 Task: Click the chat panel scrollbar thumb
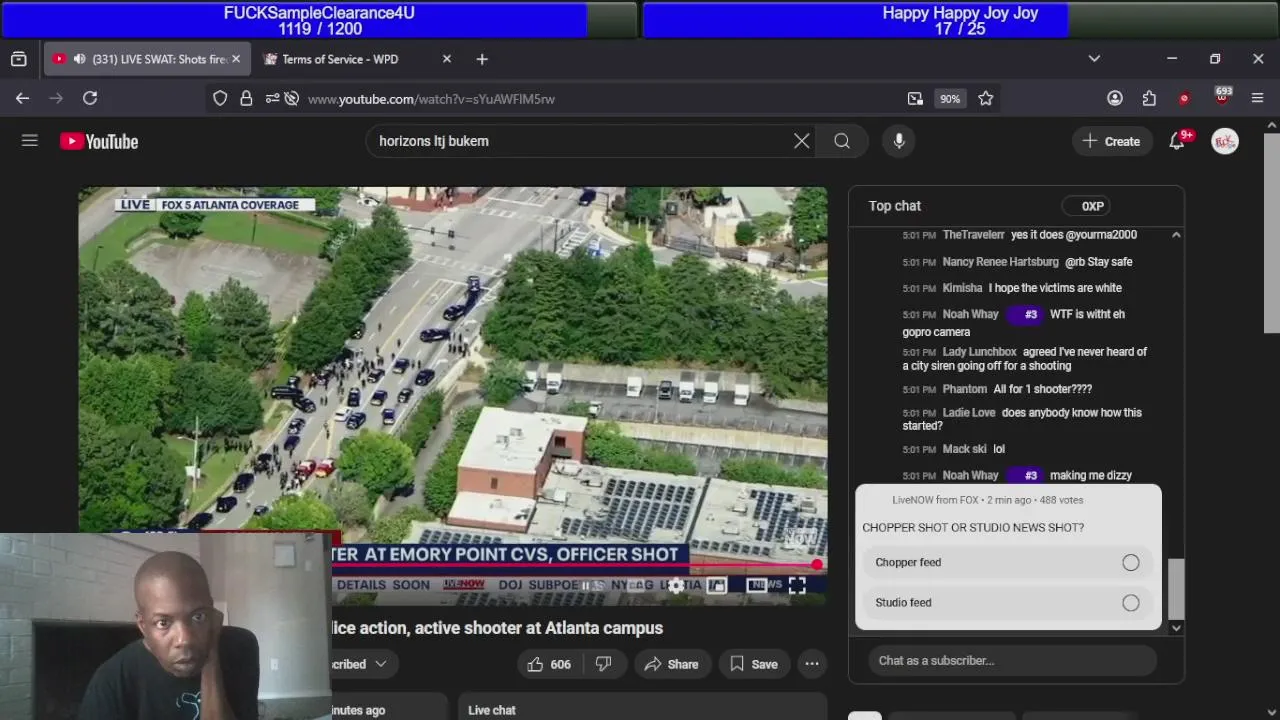[1176, 589]
